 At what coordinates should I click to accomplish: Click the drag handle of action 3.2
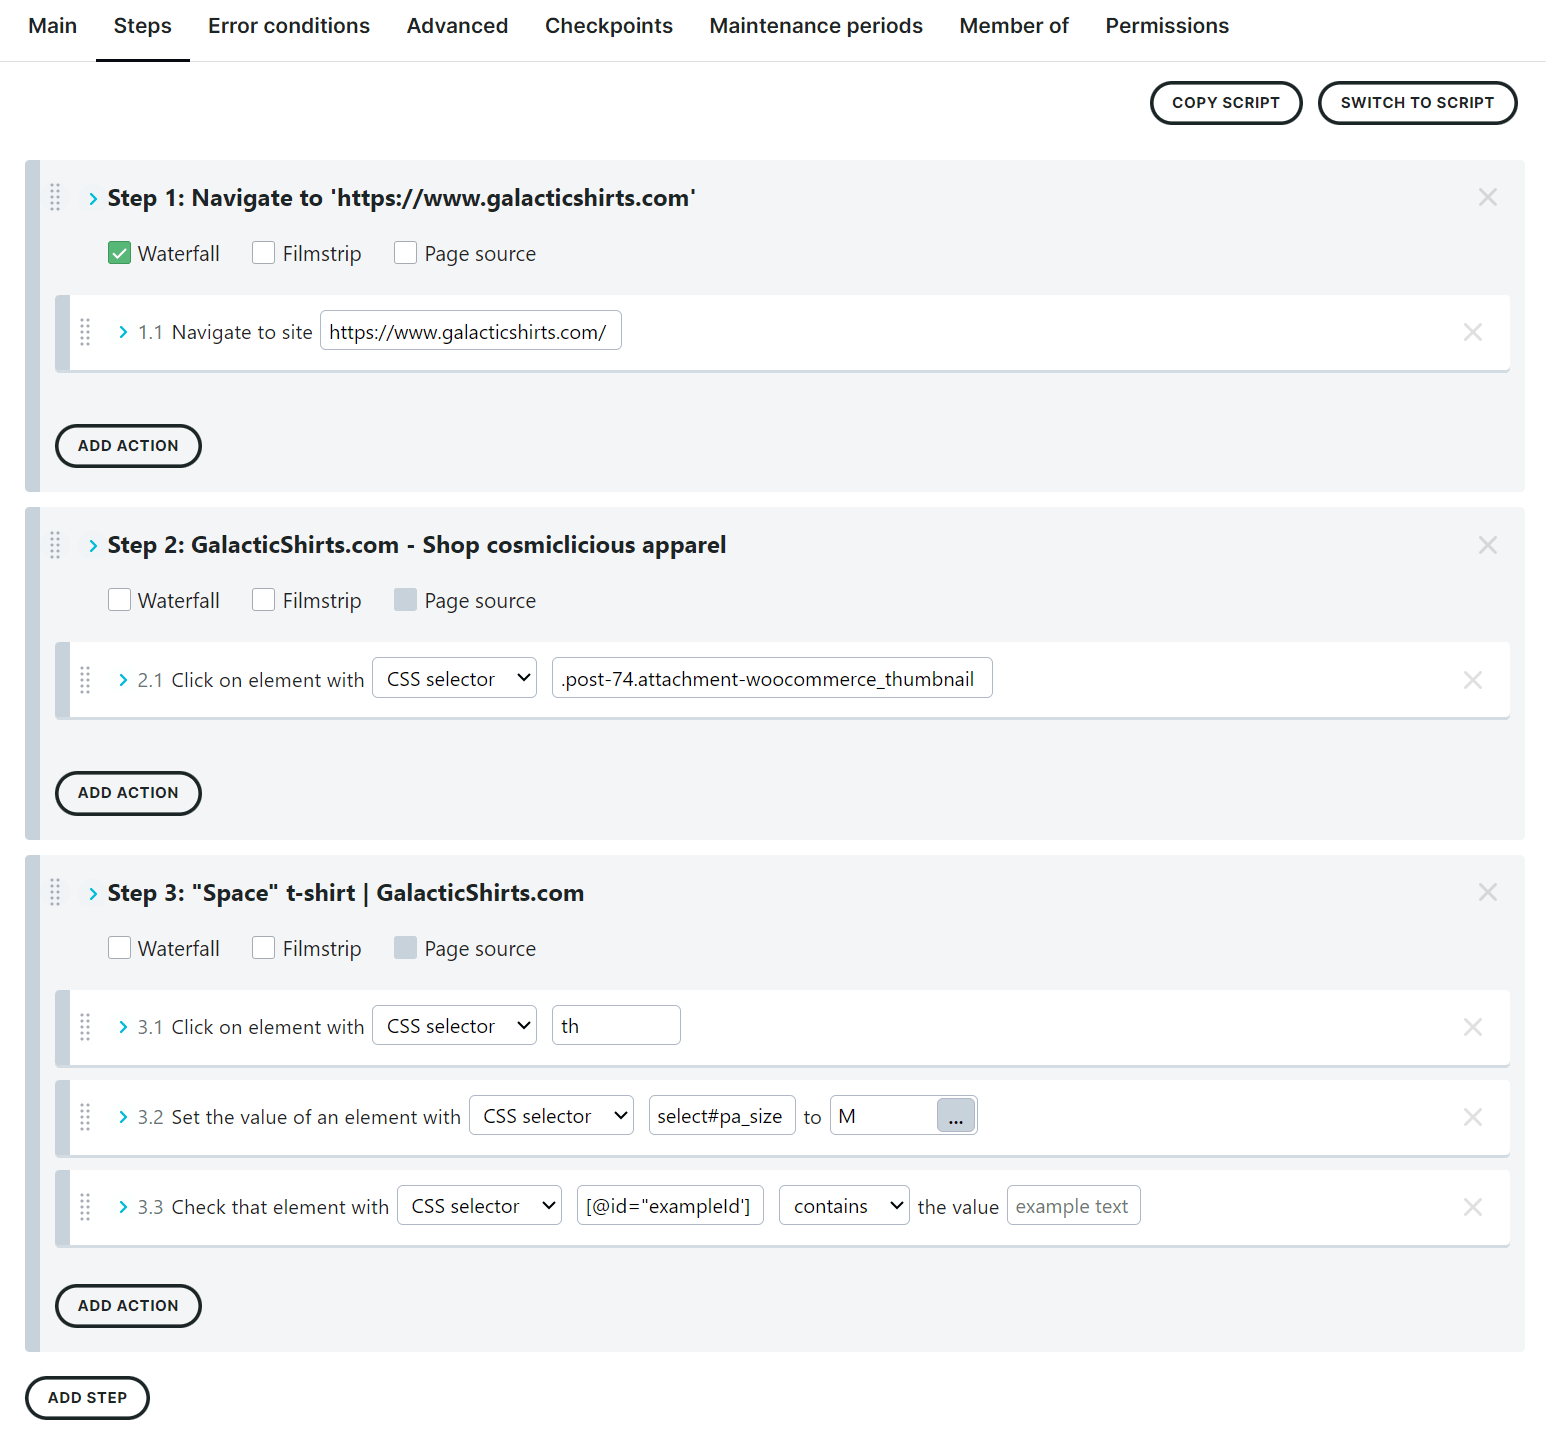click(85, 1117)
